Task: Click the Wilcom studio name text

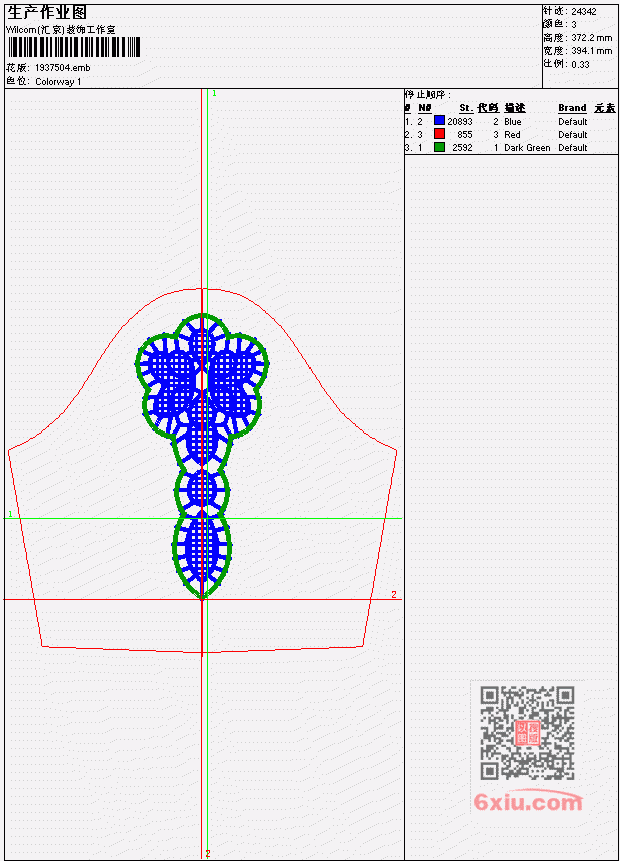Action: [61, 30]
